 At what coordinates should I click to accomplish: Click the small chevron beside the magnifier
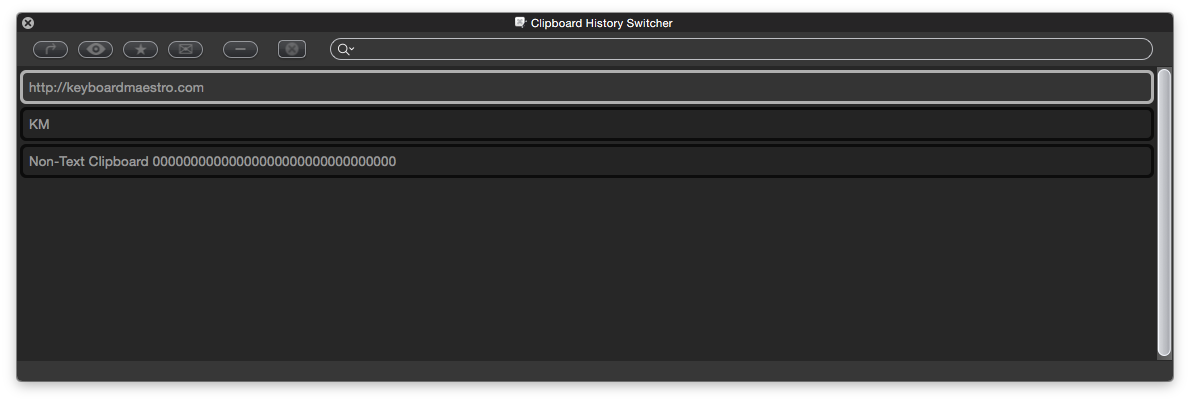352,49
